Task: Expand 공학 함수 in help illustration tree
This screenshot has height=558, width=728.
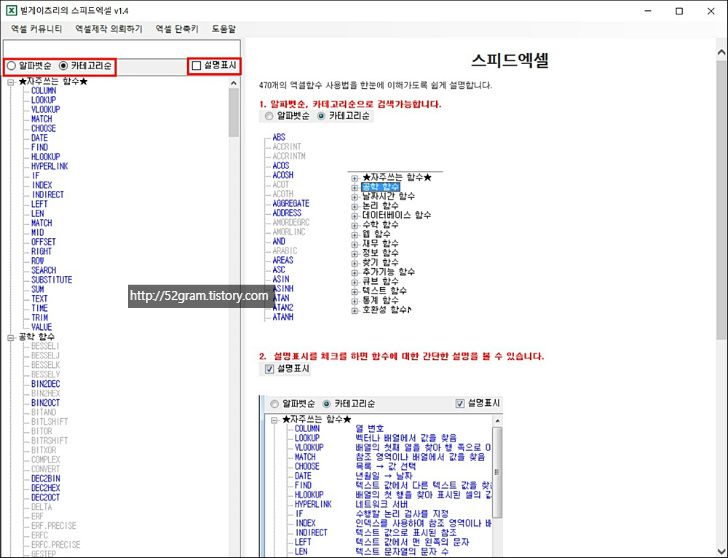Action: (355, 188)
